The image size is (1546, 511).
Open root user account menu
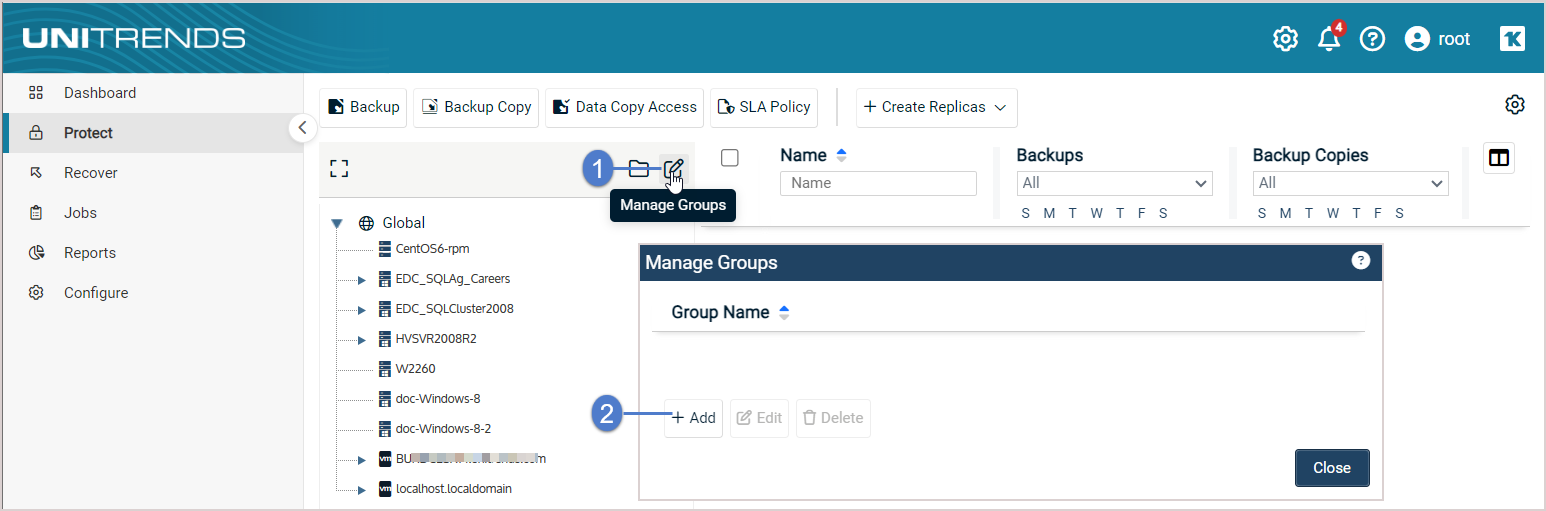(1437, 39)
